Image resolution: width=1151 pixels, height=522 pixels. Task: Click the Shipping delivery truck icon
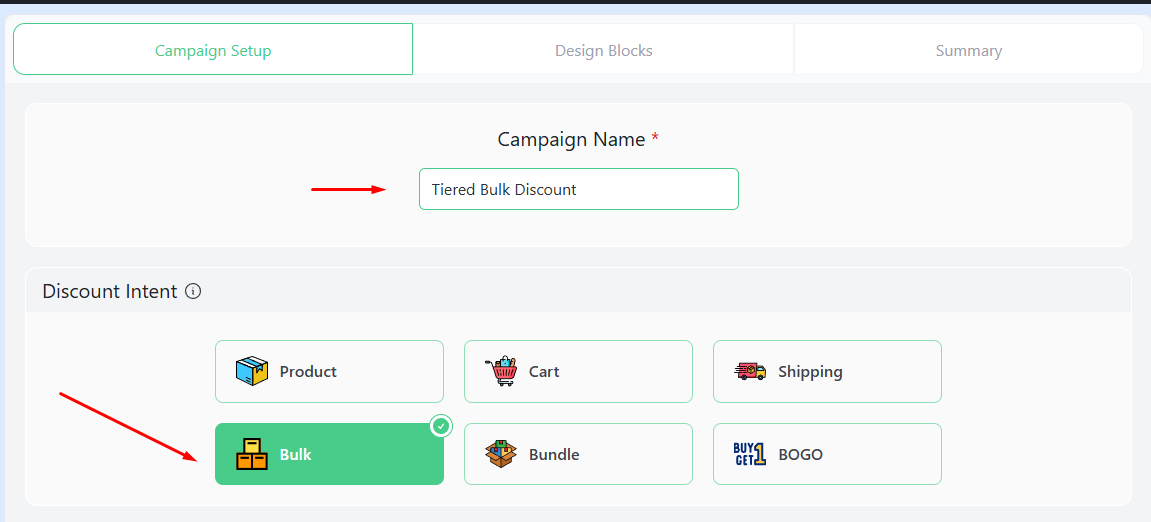[750, 371]
